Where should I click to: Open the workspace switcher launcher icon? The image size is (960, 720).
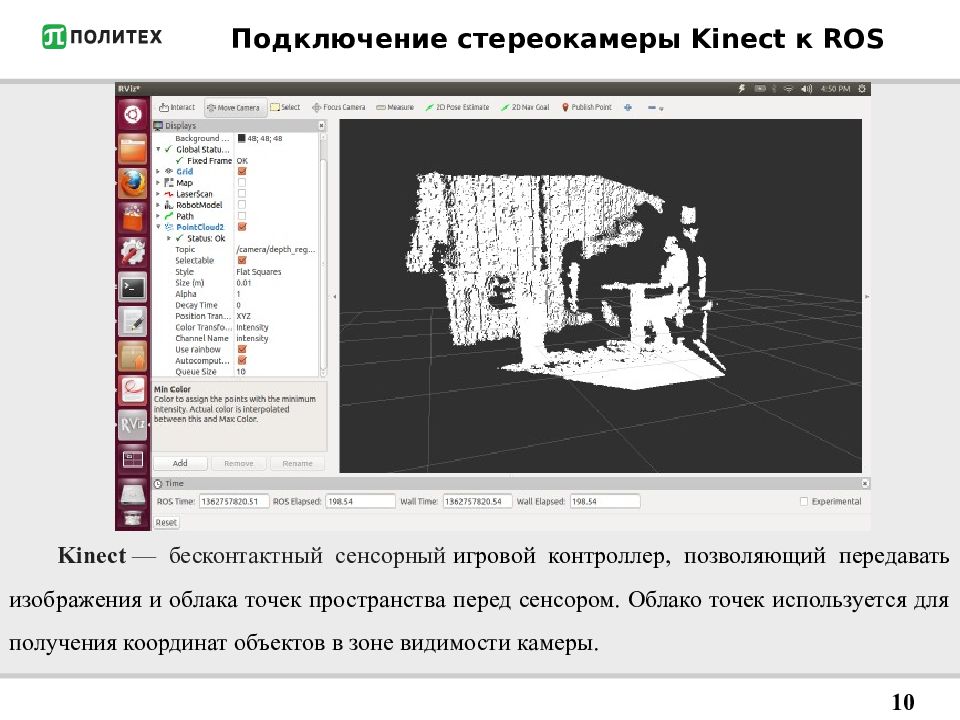pos(133,459)
